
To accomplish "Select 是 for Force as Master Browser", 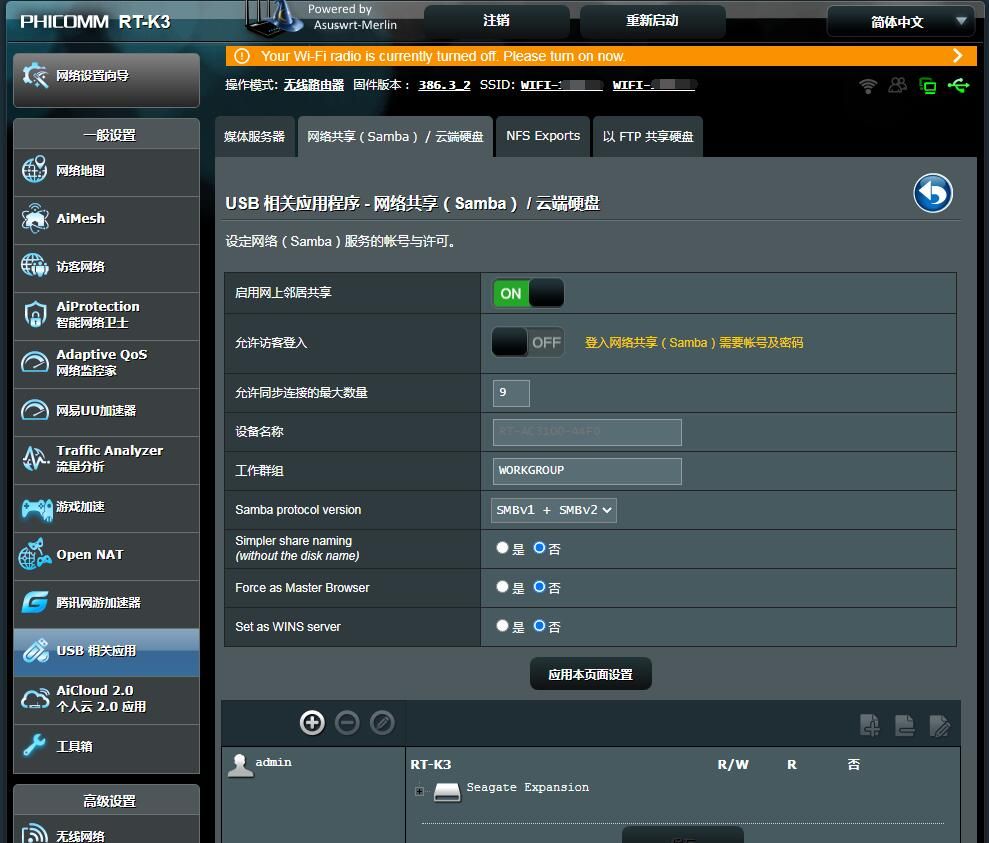I will pyautogui.click(x=503, y=587).
